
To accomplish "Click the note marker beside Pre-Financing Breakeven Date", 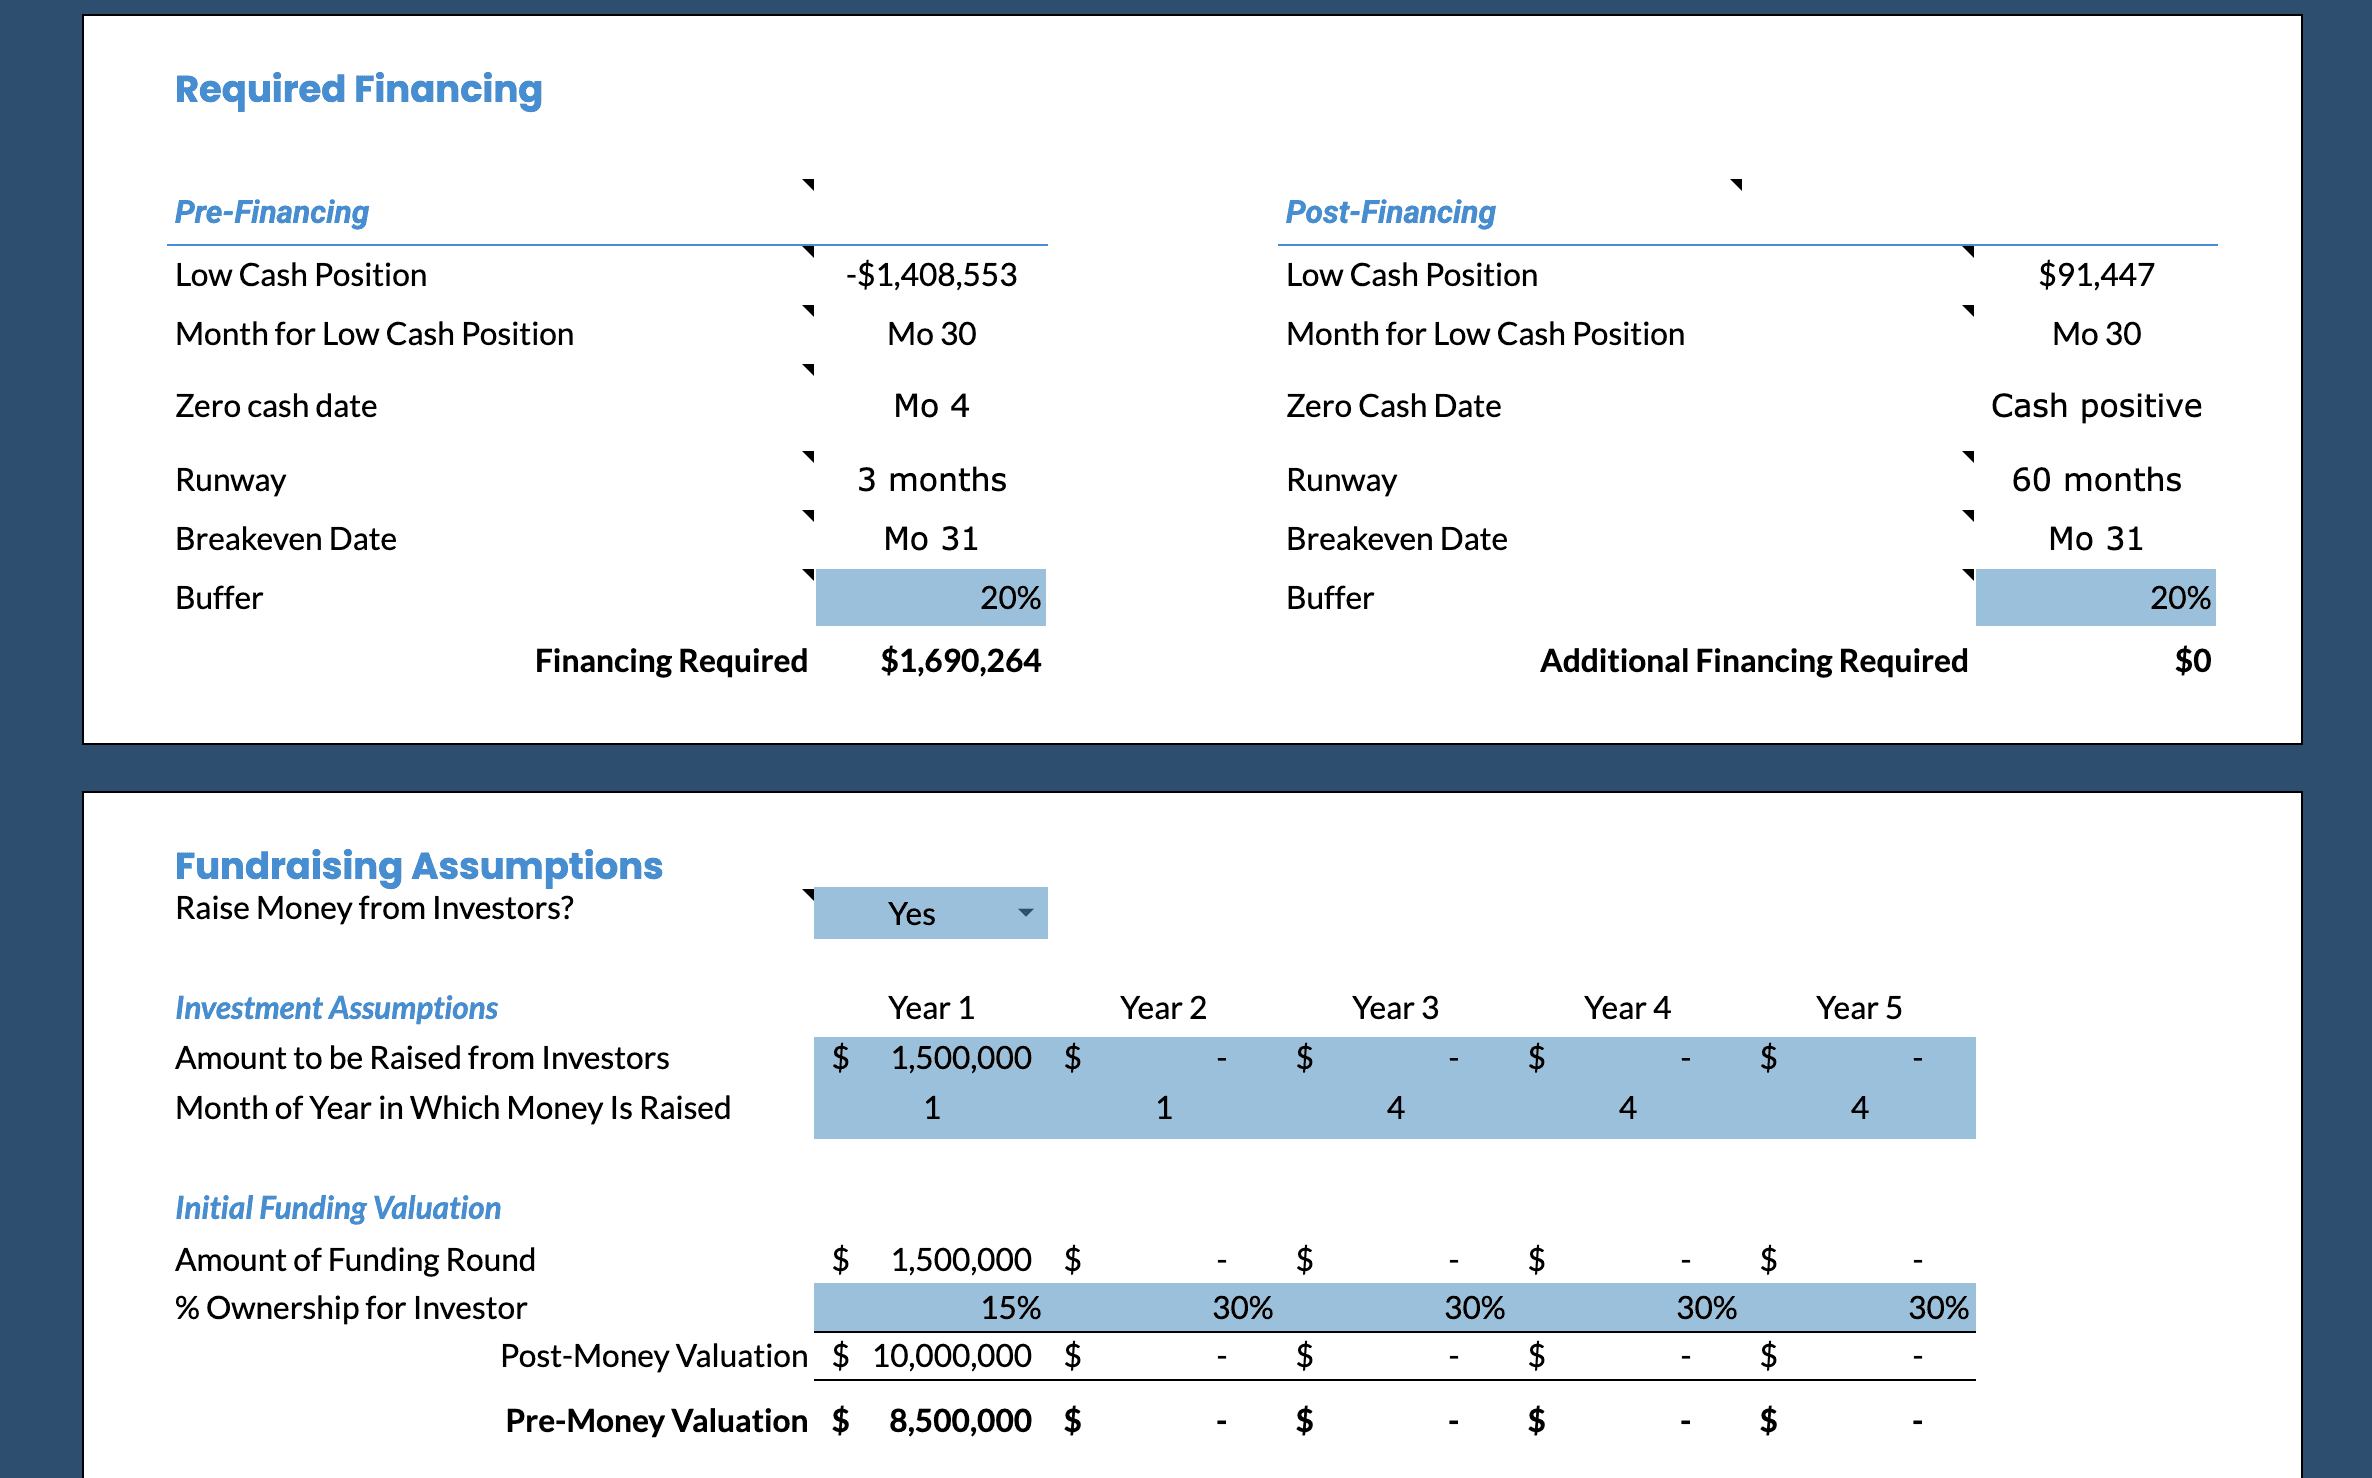I will pyautogui.click(x=809, y=515).
